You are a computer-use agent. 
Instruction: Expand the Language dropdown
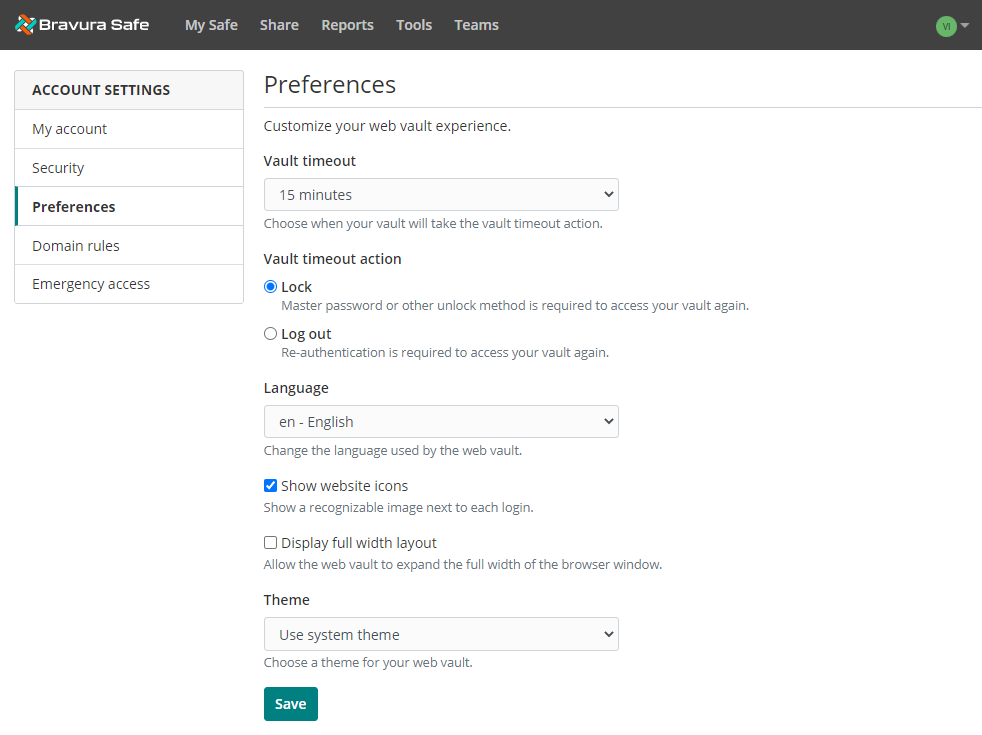coord(441,422)
